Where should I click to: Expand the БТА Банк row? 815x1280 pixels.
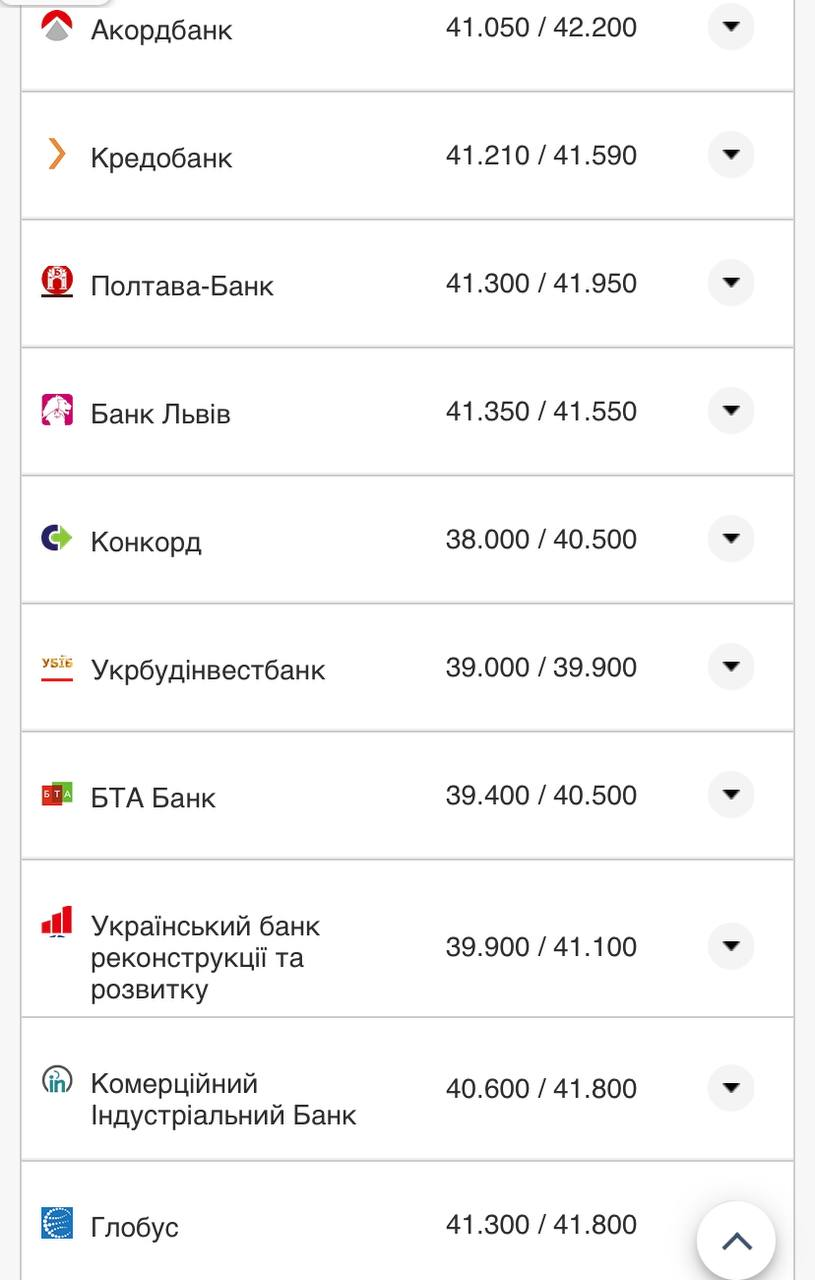click(731, 794)
